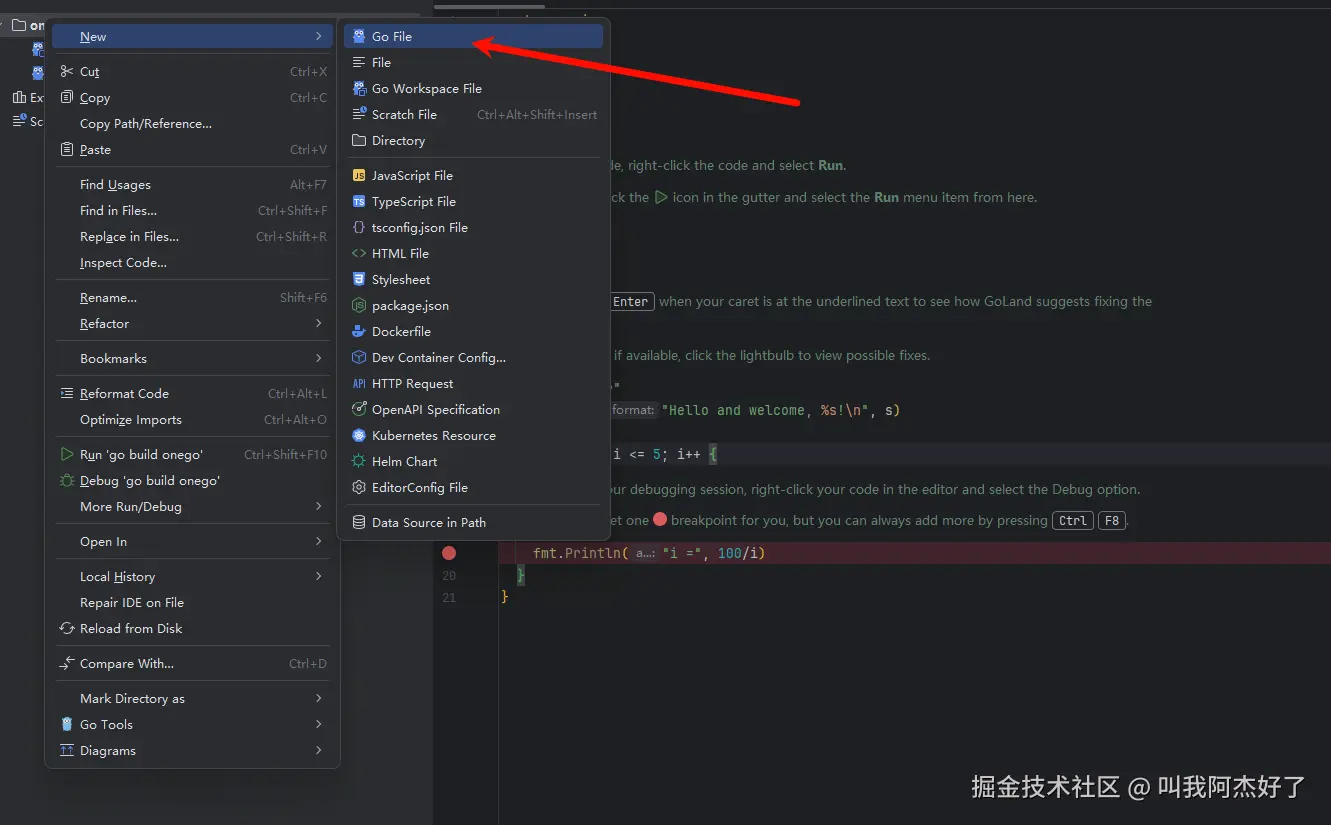Choose Find in Files menu entry
Image resolution: width=1331 pixels, height=825 pixels.
pos(193,210)
